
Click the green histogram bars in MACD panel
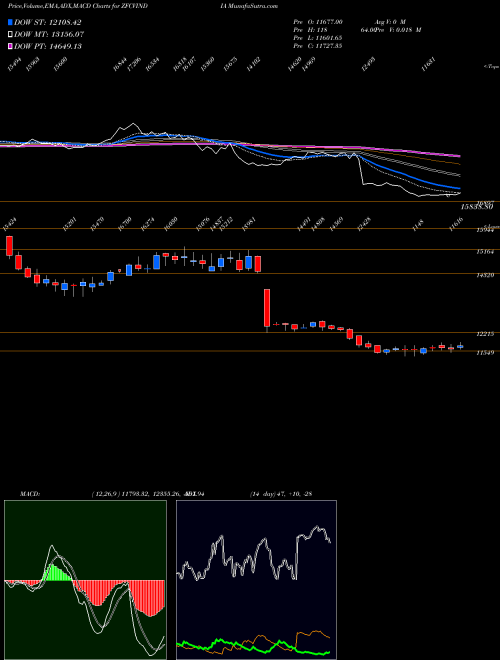(58, 573)
